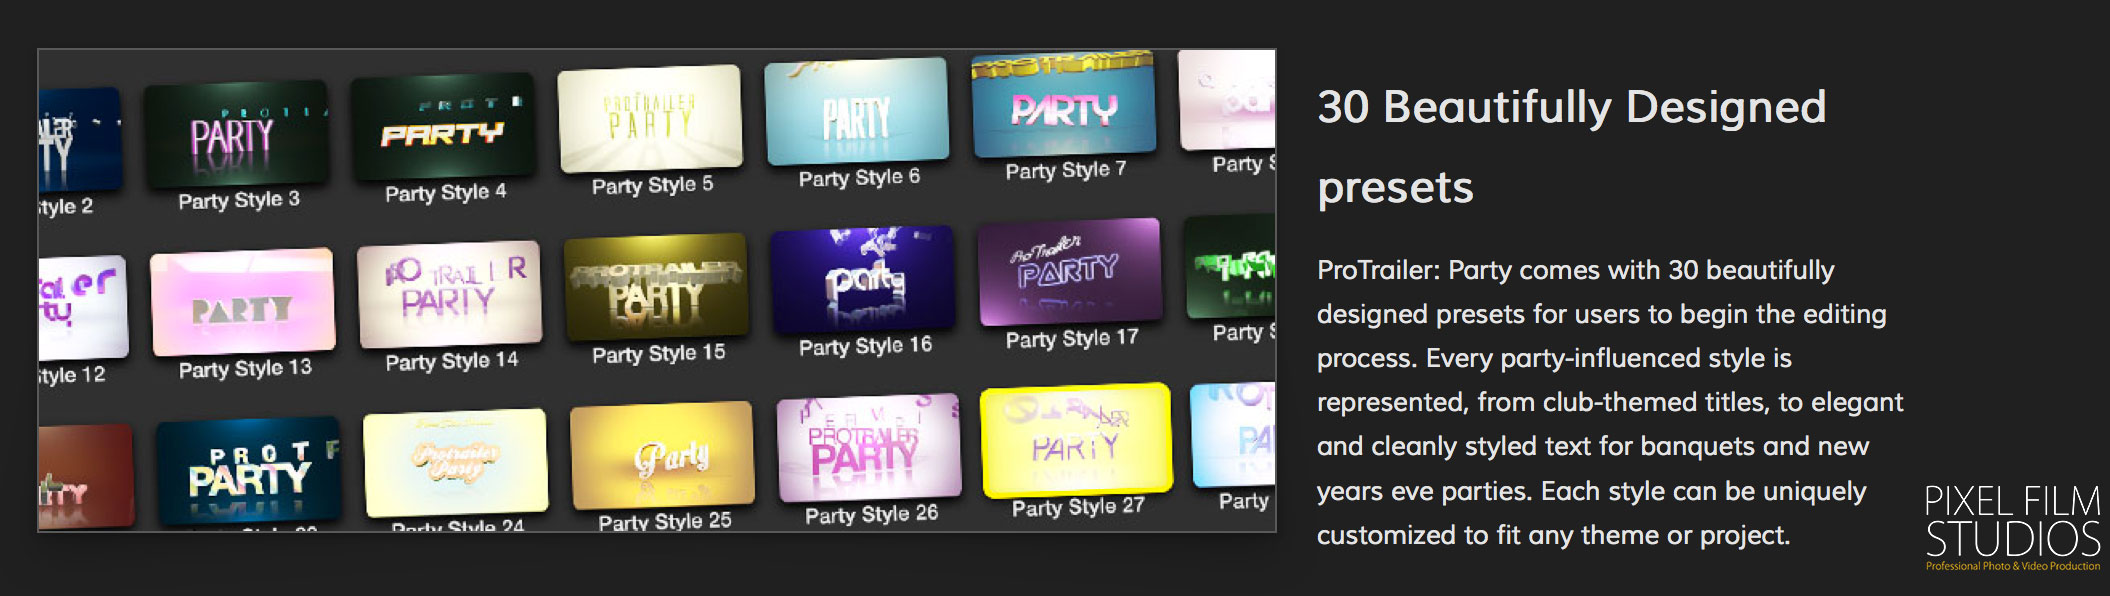Select the Party Style 7 preset thumbnail
Screen dimensions: 2110x596
coord(1063,105)
